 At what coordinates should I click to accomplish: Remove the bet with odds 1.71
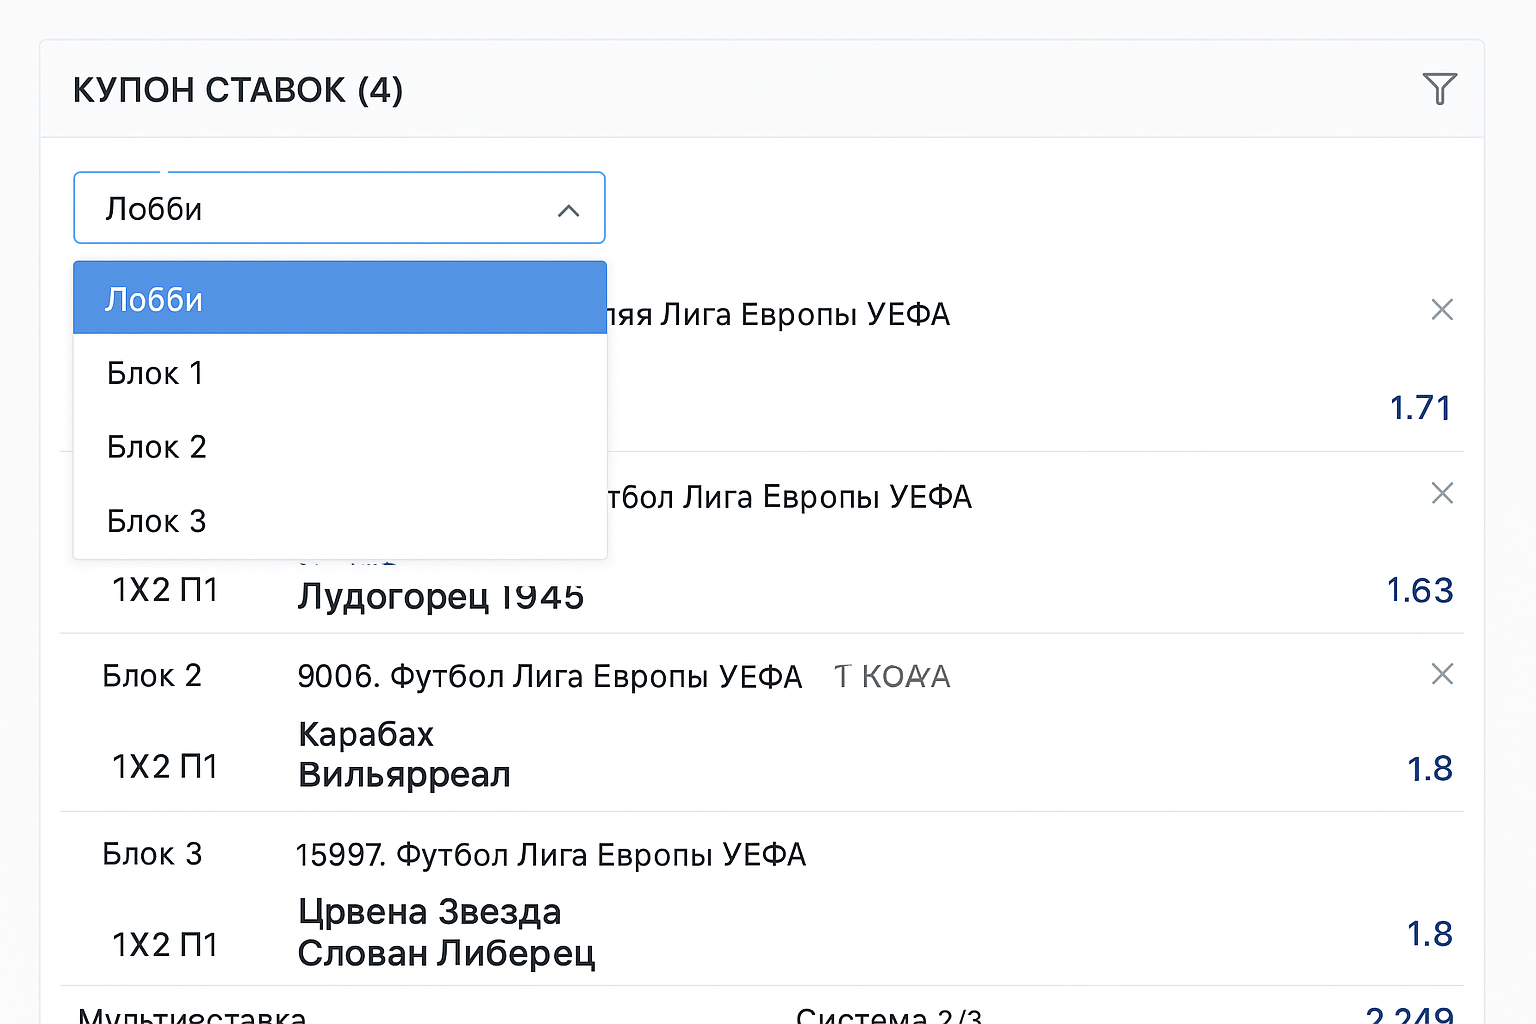pos(1442,310)
